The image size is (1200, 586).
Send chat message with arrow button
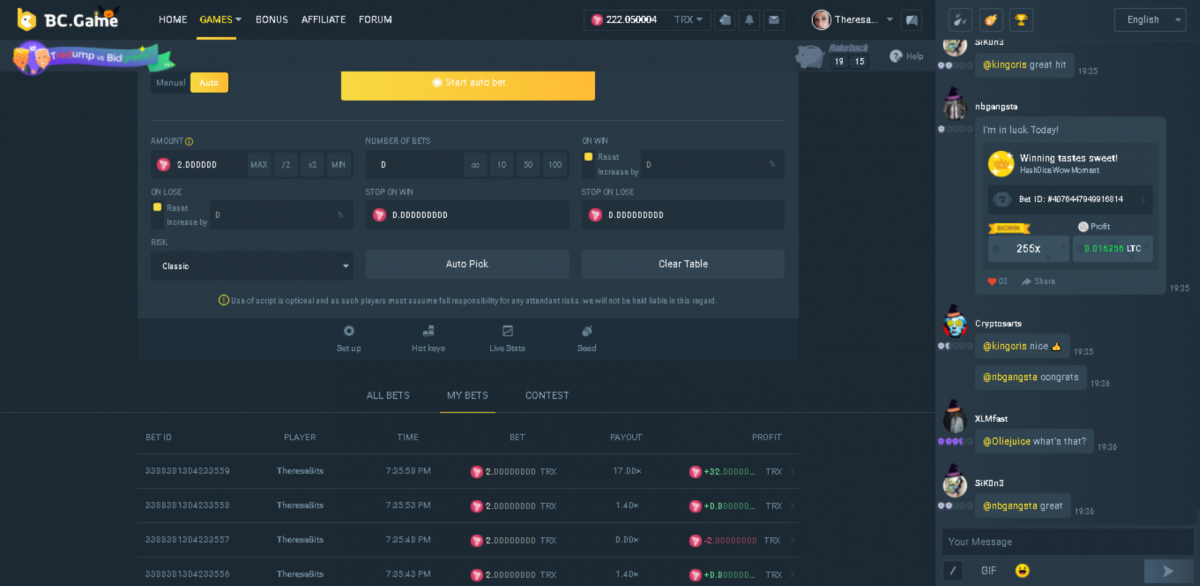tap(1166, 570)
